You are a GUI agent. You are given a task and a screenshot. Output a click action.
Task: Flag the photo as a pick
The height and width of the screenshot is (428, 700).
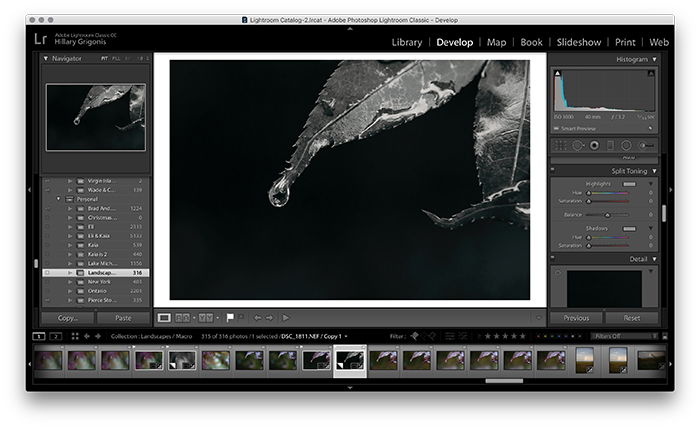coord(230,318)
